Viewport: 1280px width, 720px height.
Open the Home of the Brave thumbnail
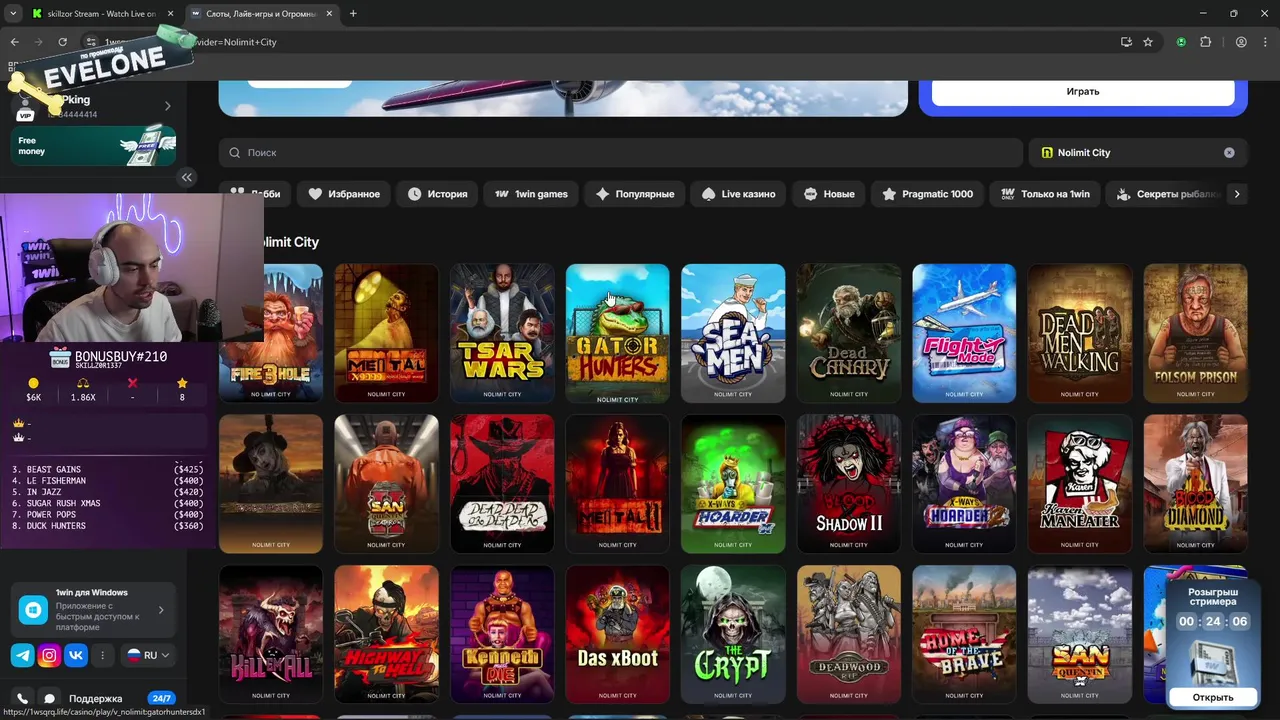click(964, 635)
